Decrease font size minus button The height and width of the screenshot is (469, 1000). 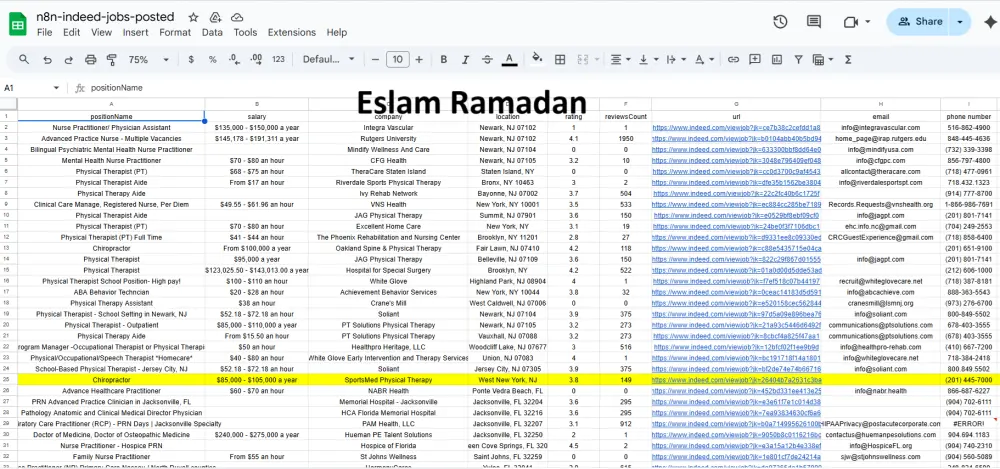point(375,59)
